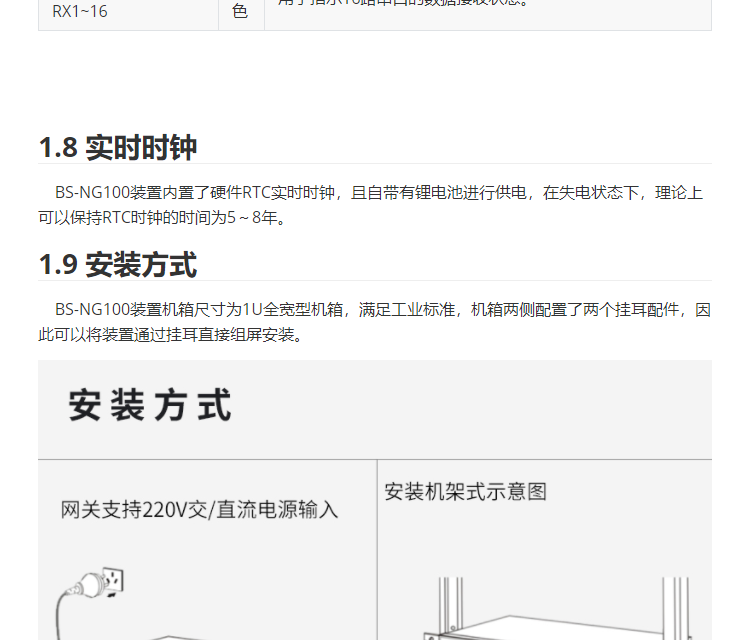Select the heading 1.8 实时时钟

(118, 147)
